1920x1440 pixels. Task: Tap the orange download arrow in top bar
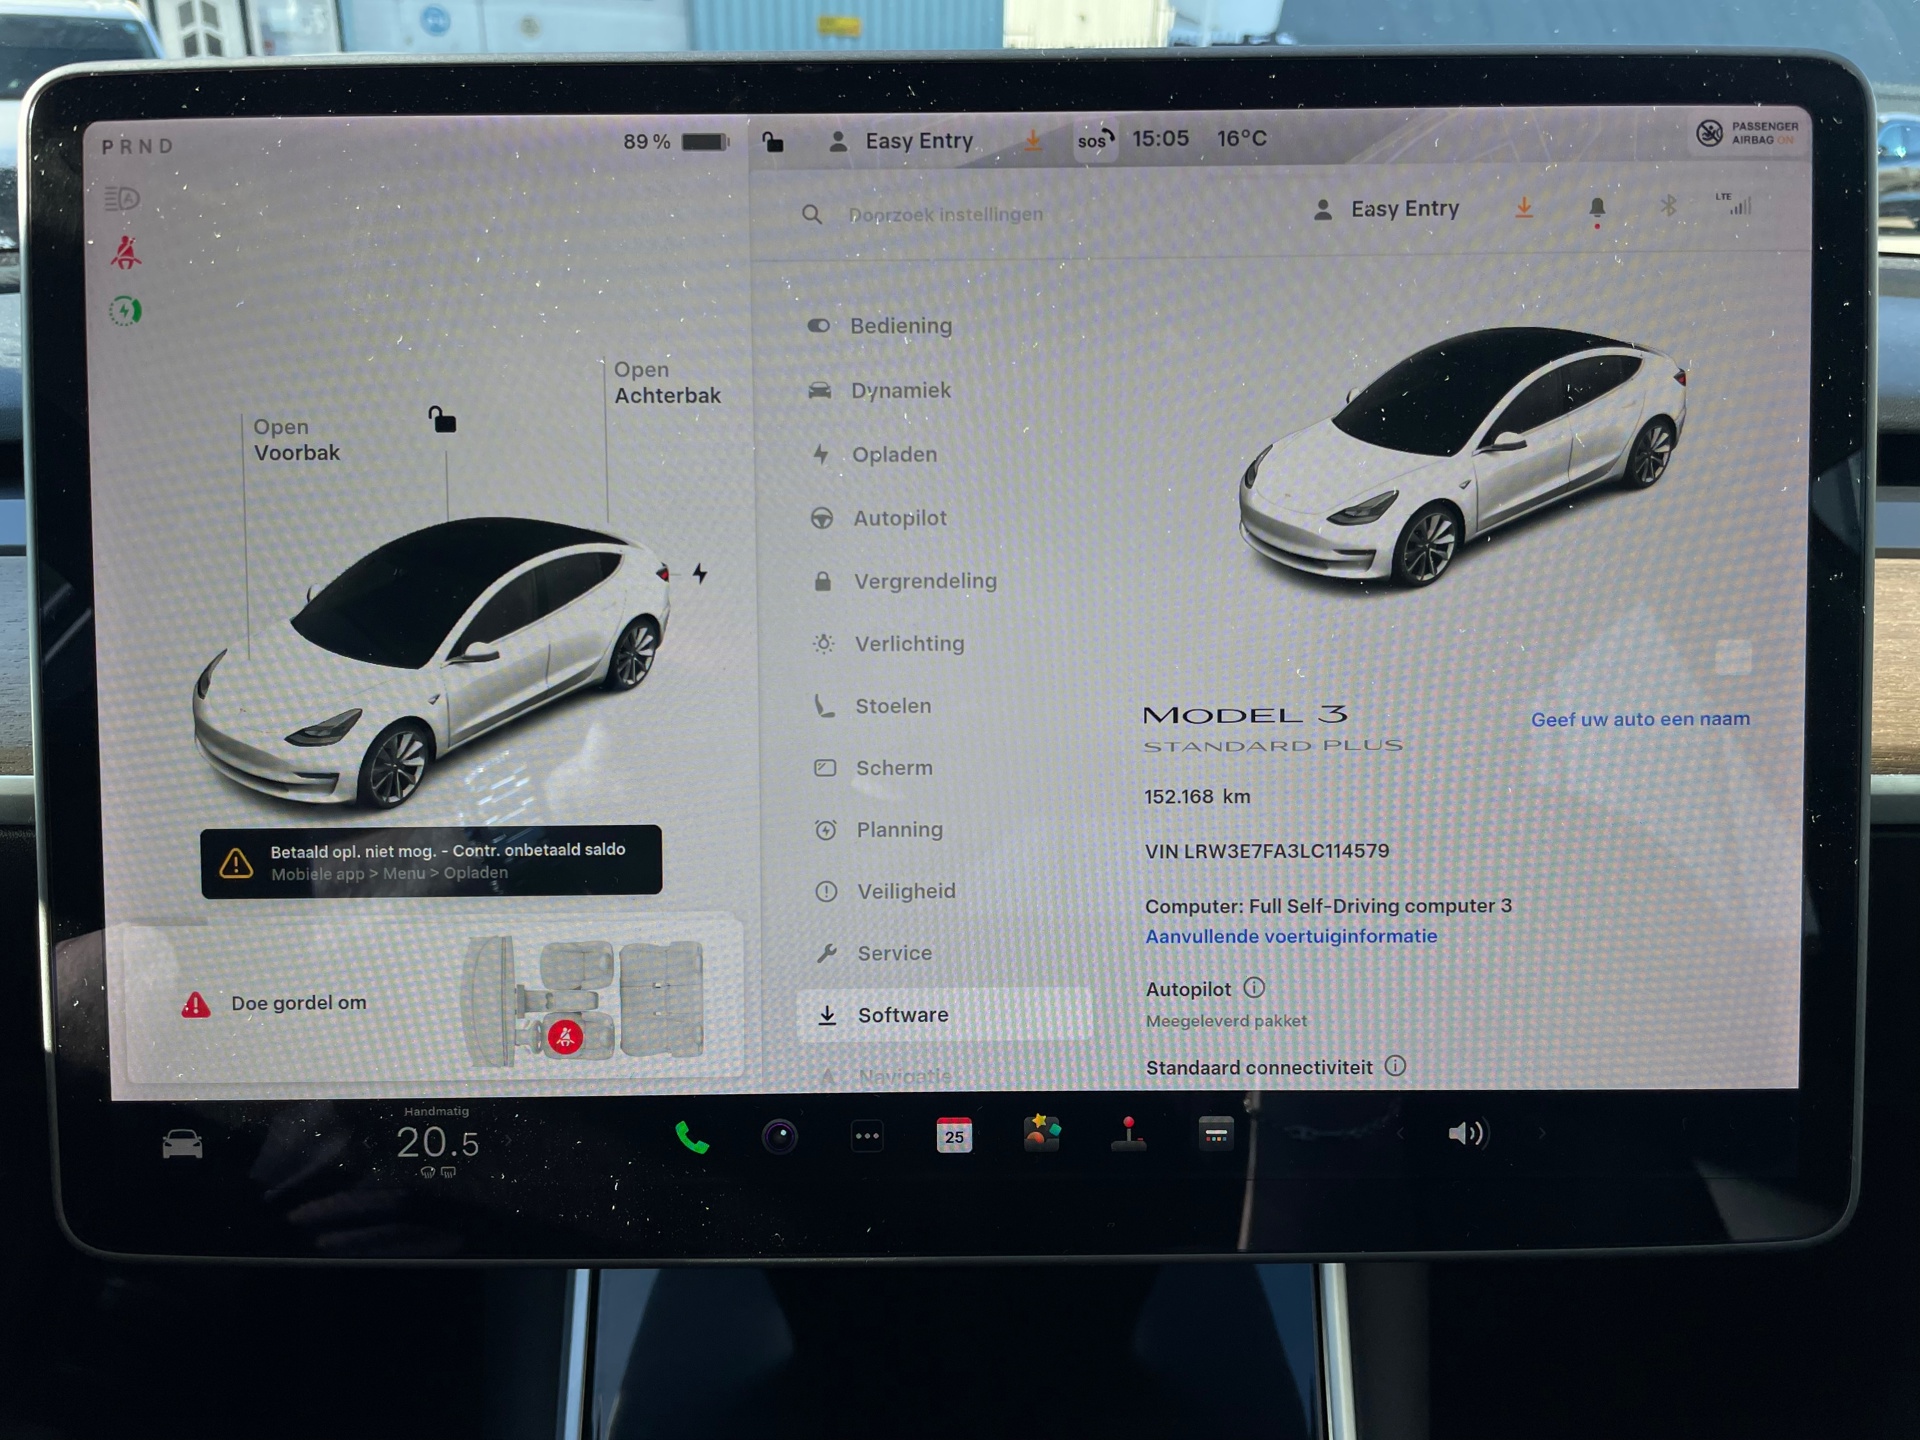[1033, 141]
